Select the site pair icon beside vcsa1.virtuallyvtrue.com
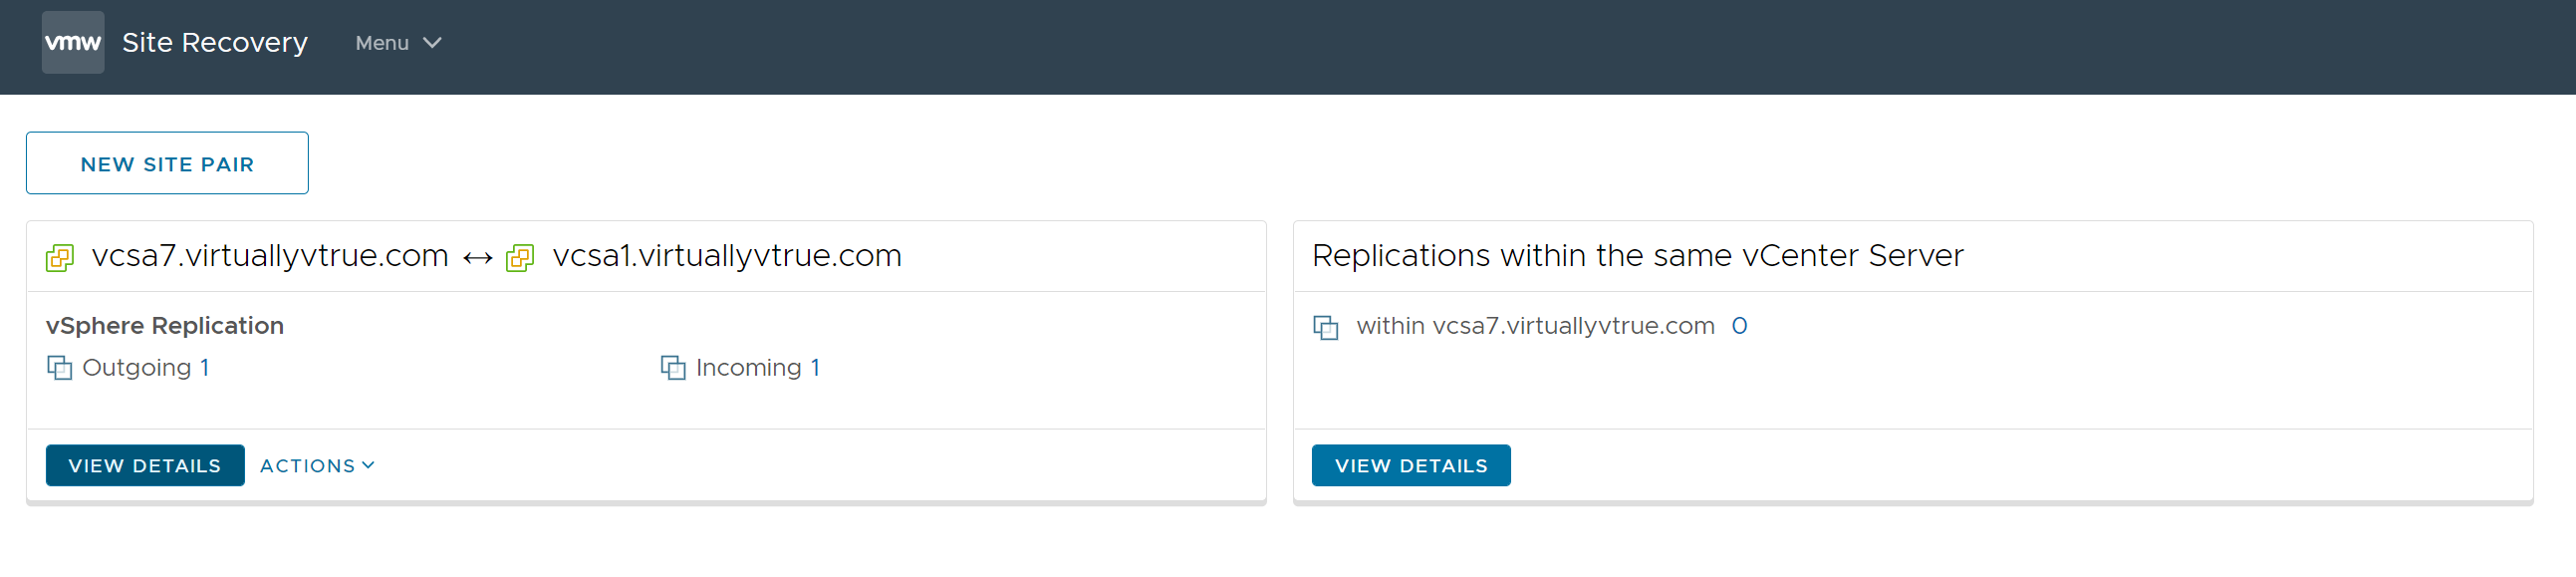 point(520,257)
